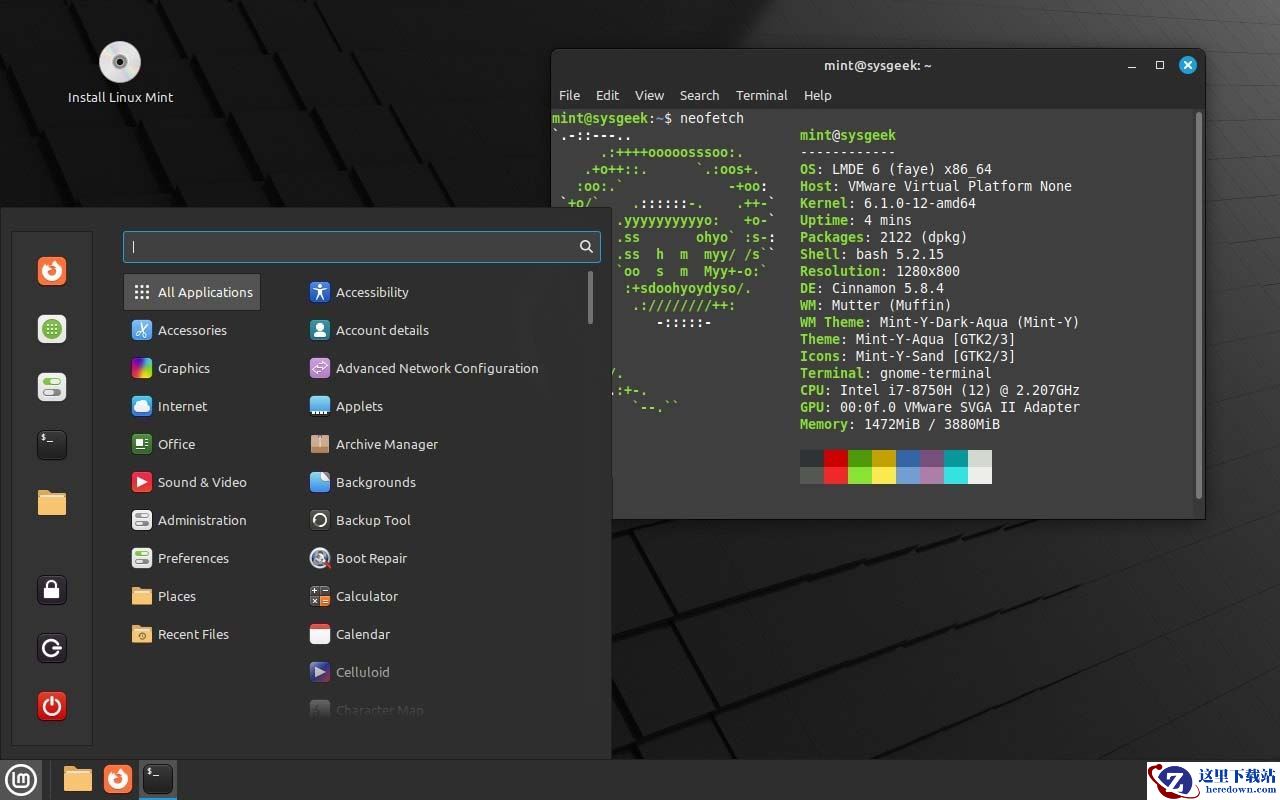Click the "Resolution: 1280x800" line

coord(880,271)
